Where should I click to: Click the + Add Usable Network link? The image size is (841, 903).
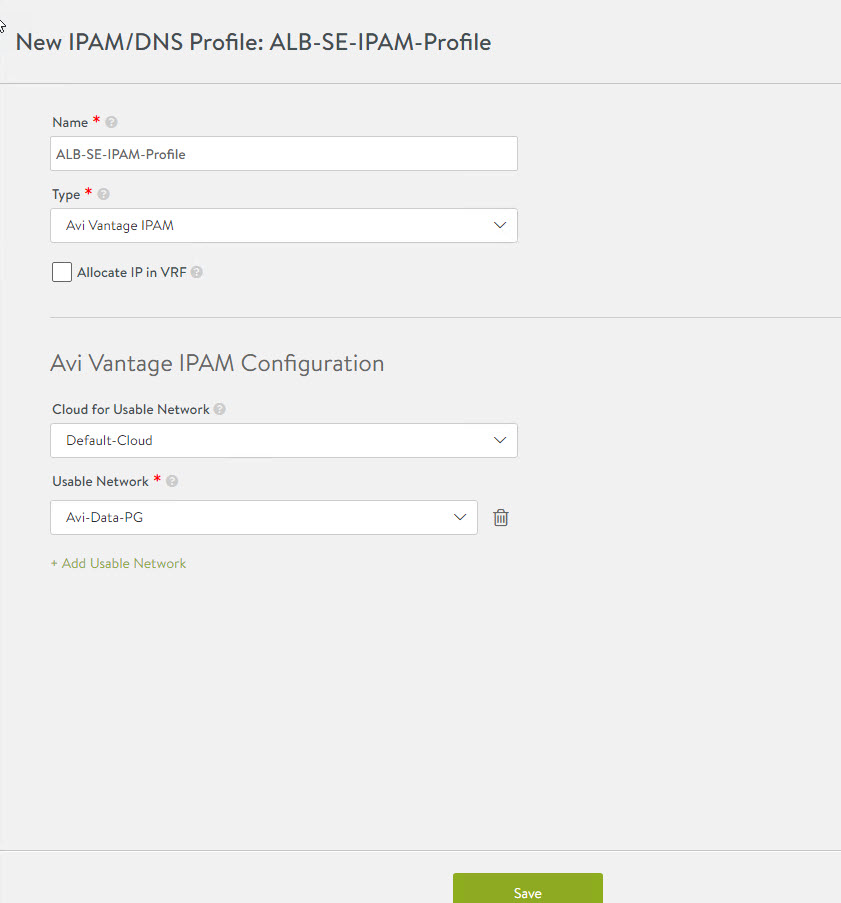coord(119,564)
